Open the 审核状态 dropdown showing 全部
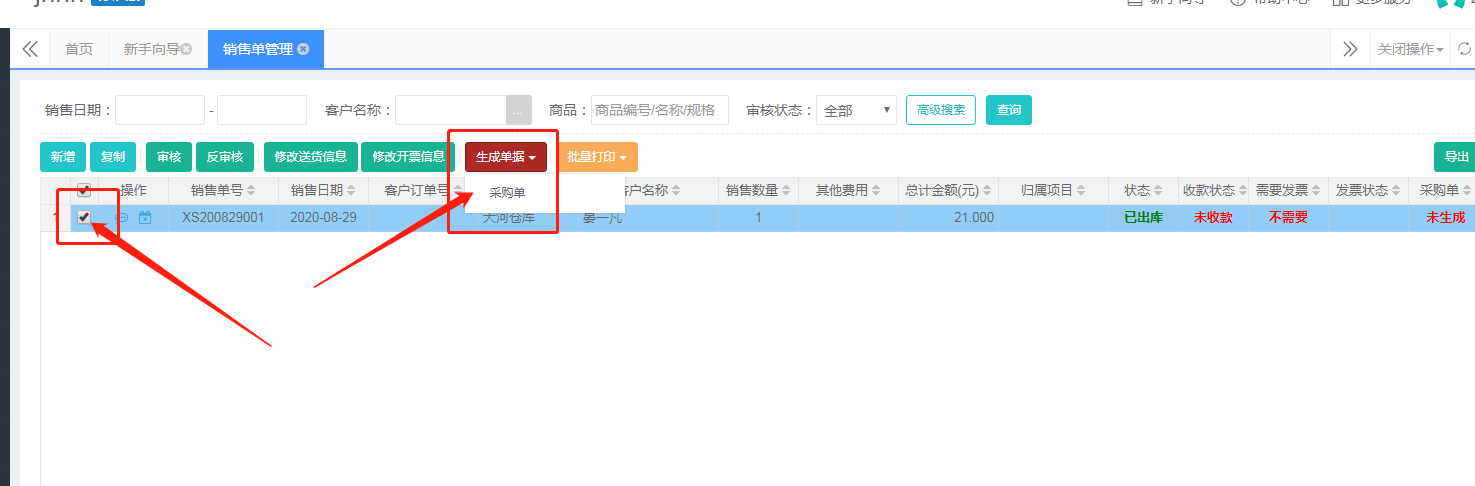 [x=856, y=110]
